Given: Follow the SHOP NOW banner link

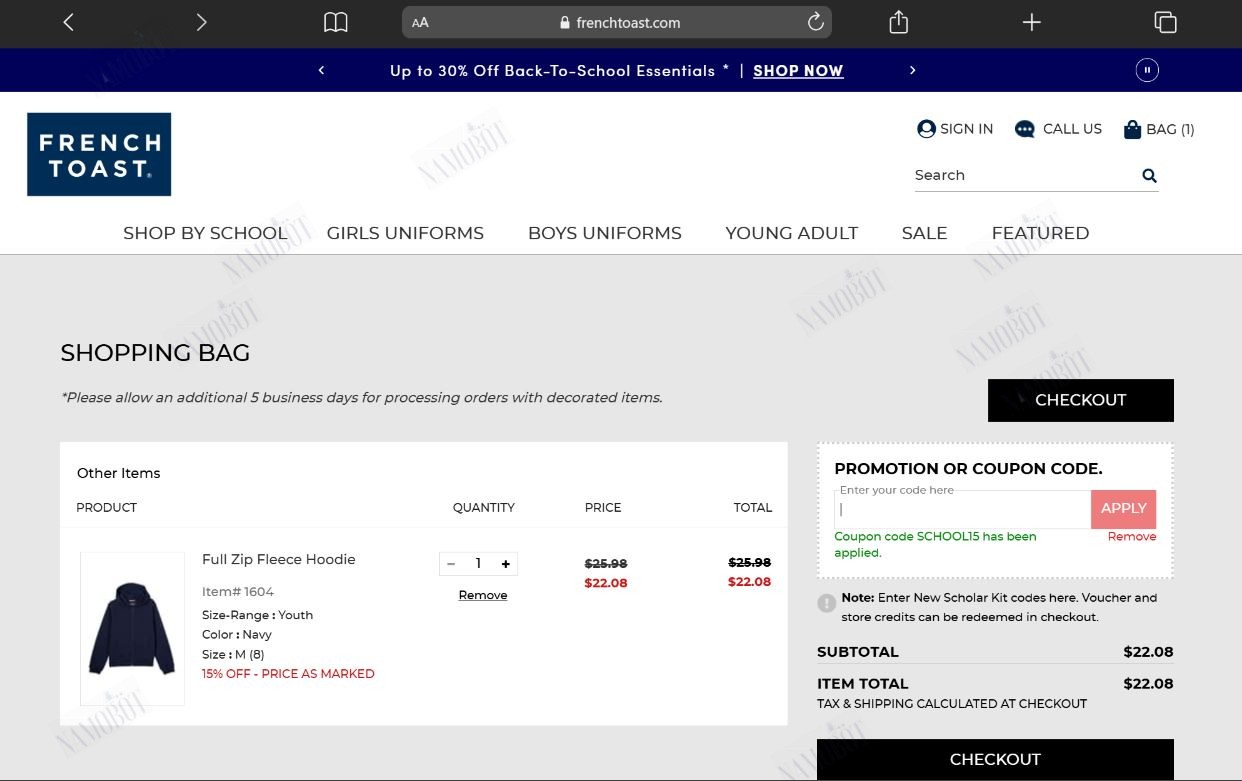Looking at the screenshot, I should [798, 71].
